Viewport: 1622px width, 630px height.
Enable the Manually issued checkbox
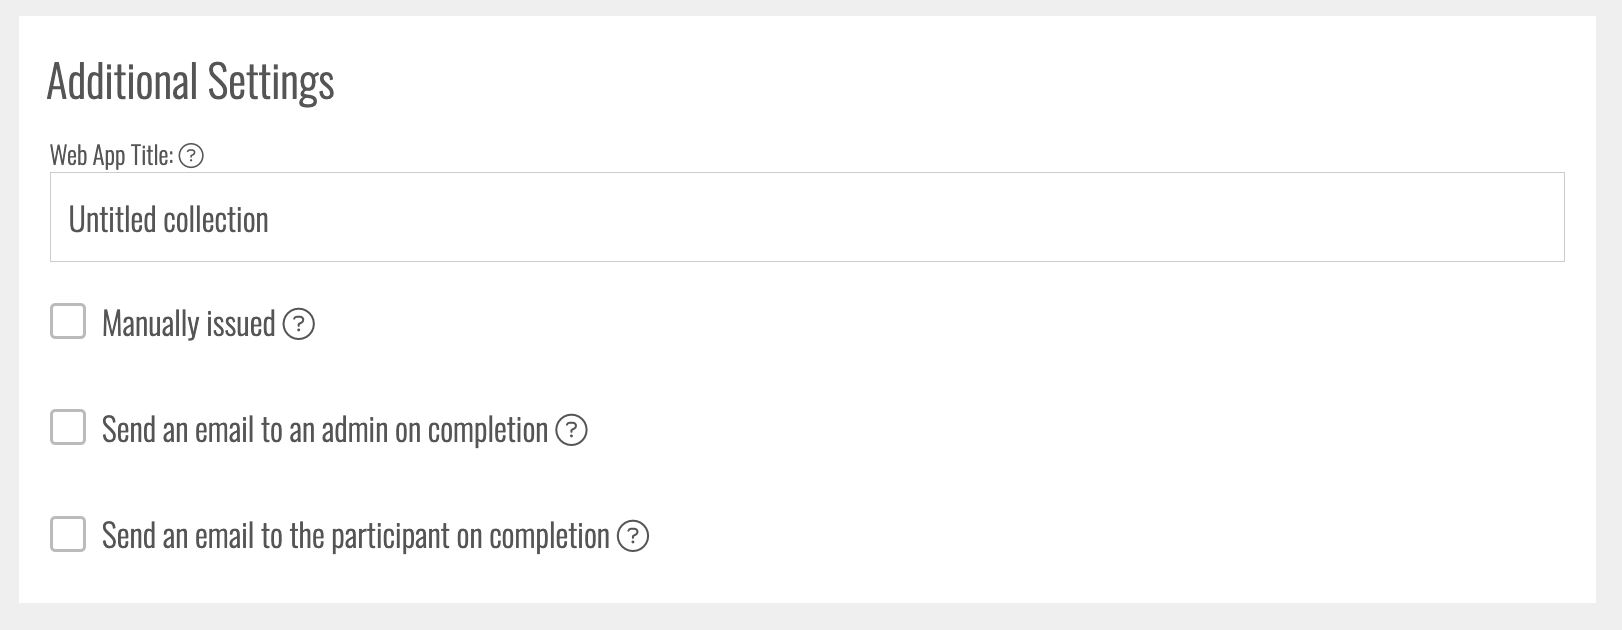point(68,322)
